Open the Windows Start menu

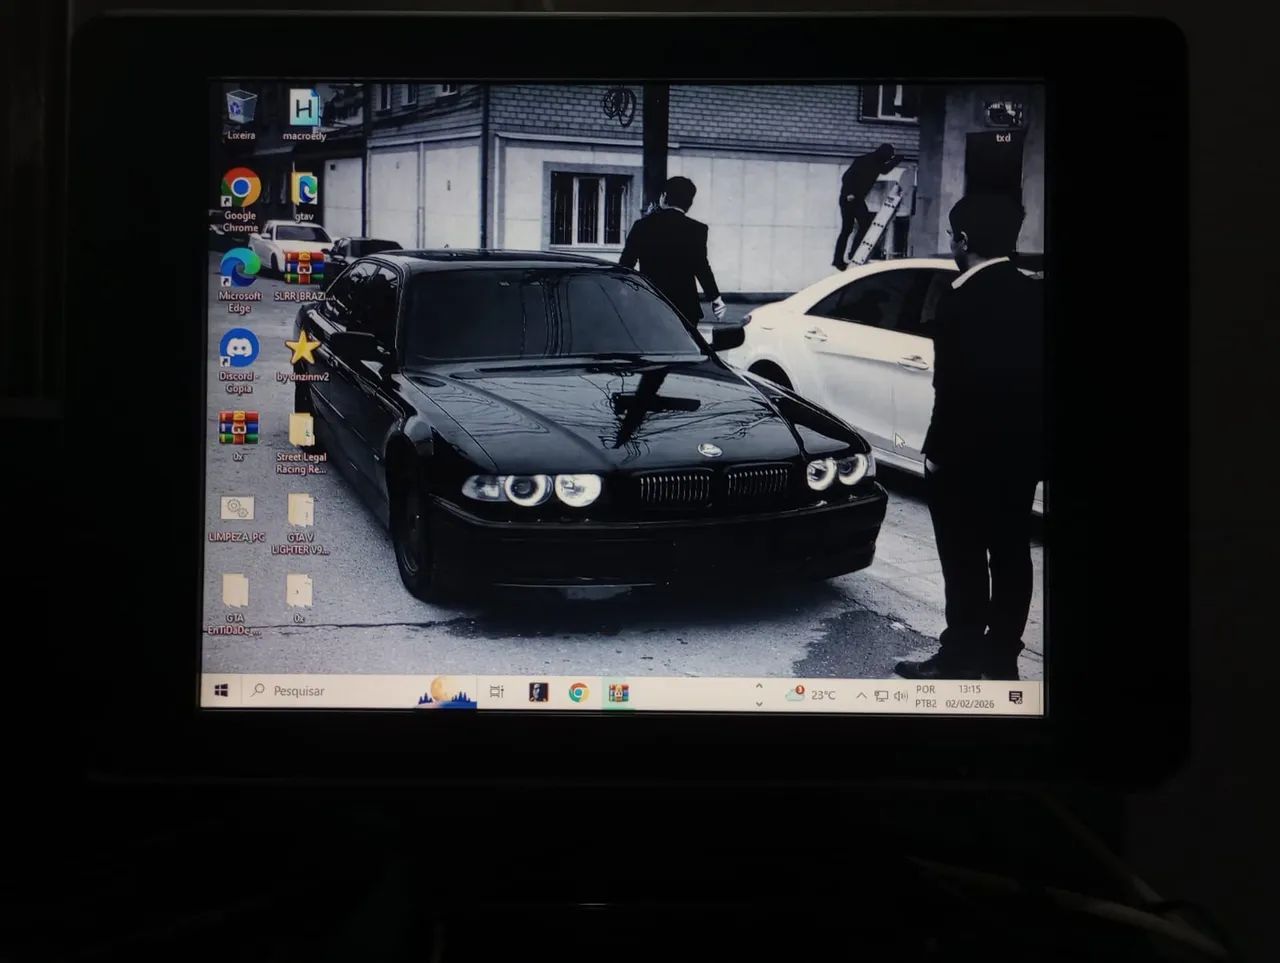pos(222,690)
